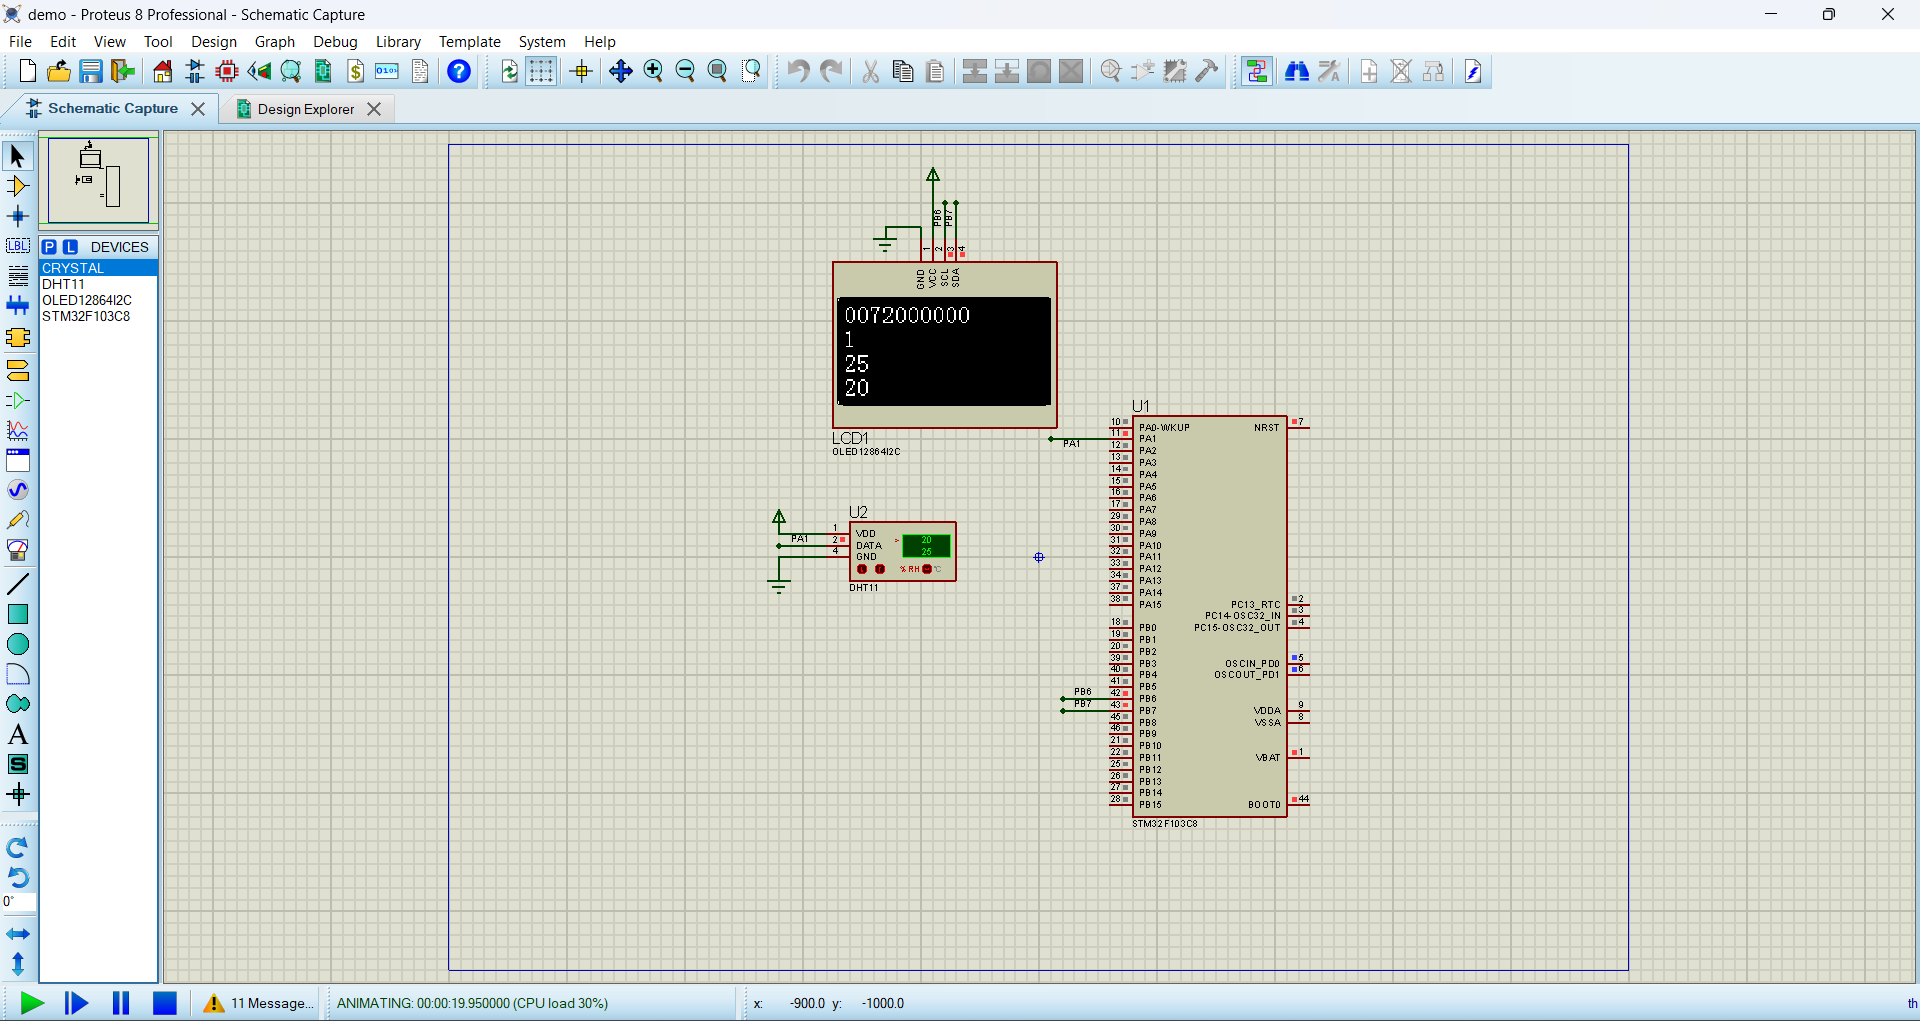Screen dimensions: 1920x1021
Task: Open the Library menu
Action: click(x=398, y=41)
